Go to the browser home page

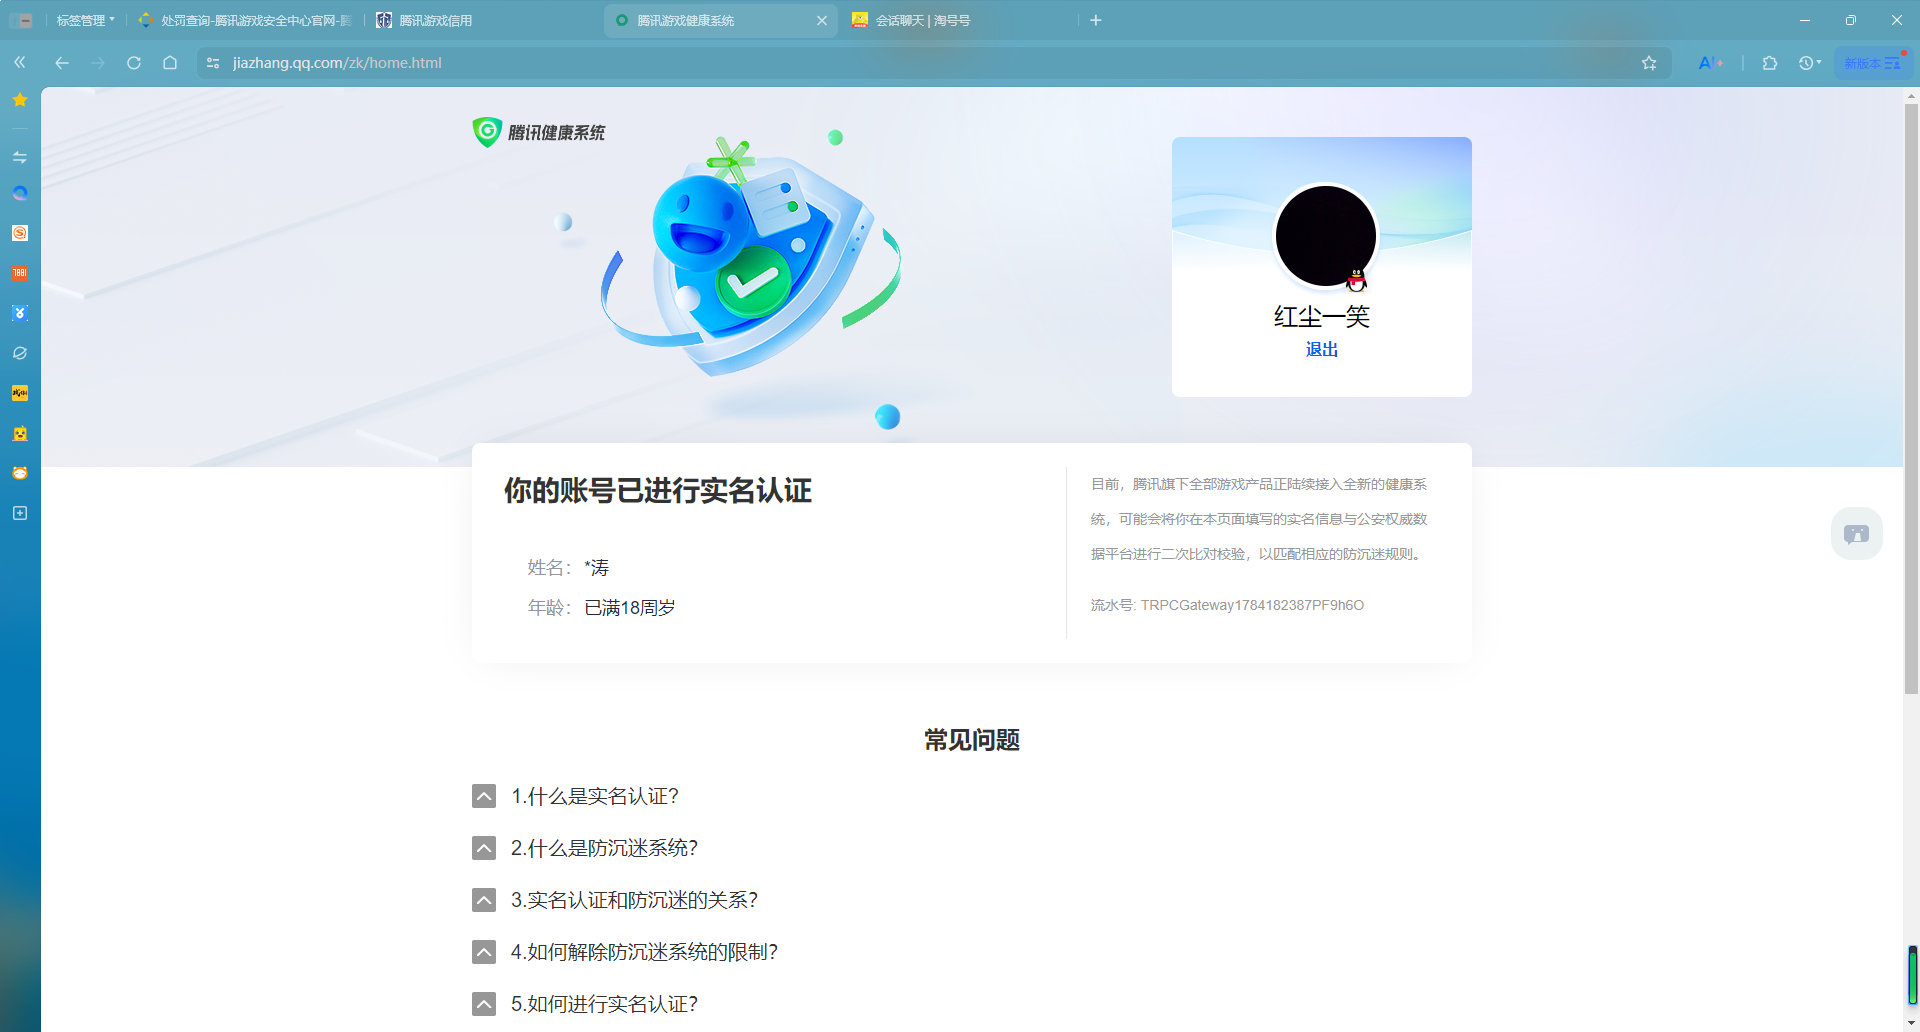tap(170, 62)
